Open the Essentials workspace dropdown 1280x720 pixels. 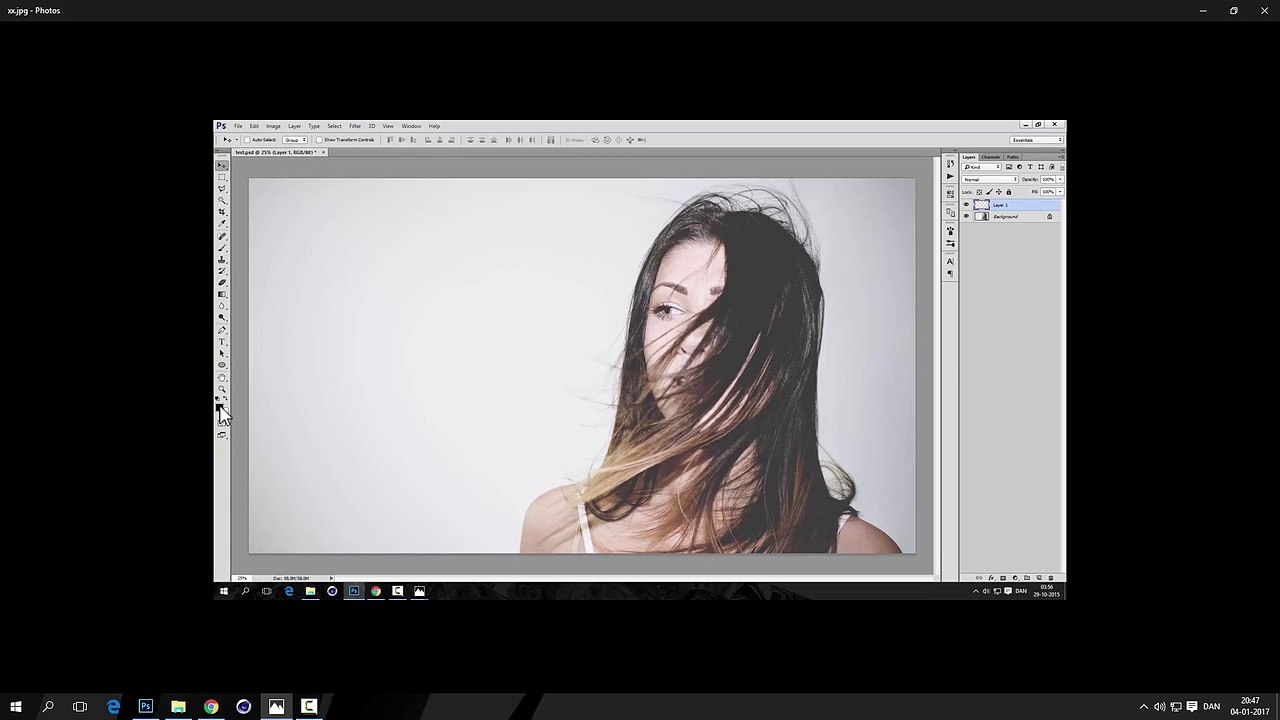tap(1035, 140)
